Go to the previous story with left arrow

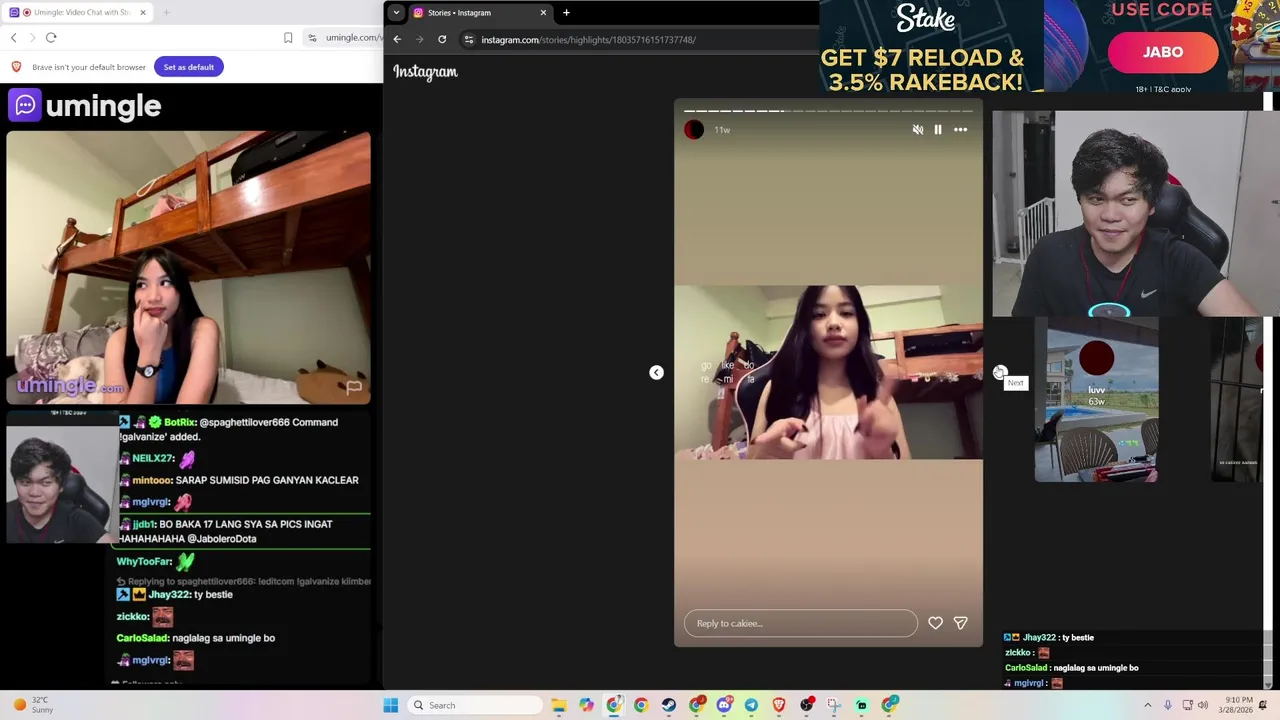coord(656,372)
